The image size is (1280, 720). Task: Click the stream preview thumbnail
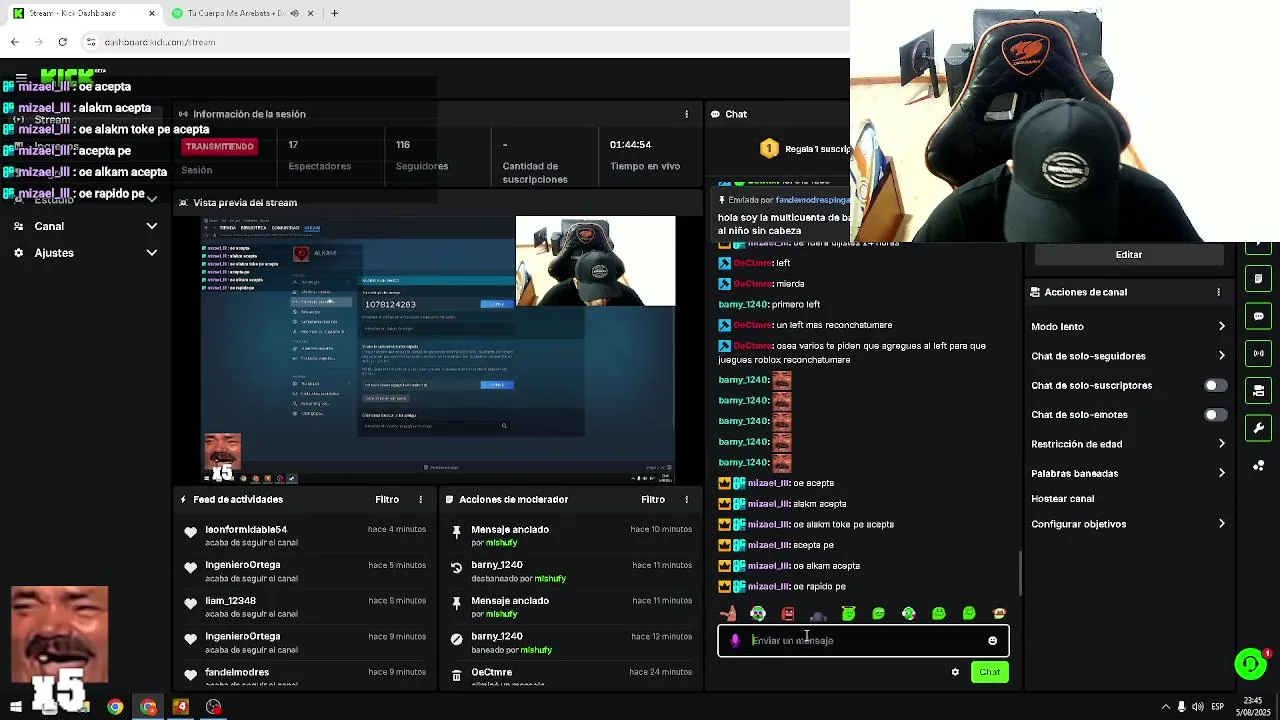(438, 350)
